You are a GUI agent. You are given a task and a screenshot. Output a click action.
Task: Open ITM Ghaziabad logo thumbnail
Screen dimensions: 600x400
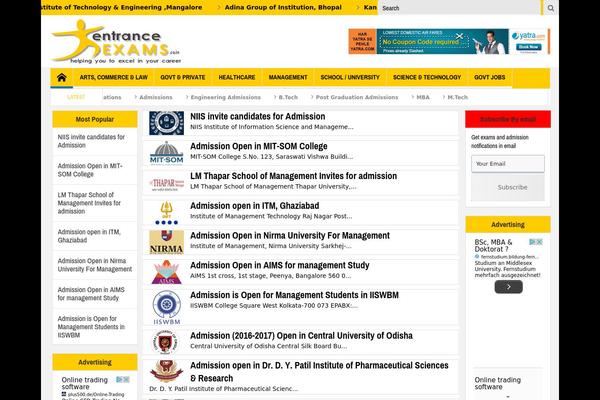[x=166, y=213]
